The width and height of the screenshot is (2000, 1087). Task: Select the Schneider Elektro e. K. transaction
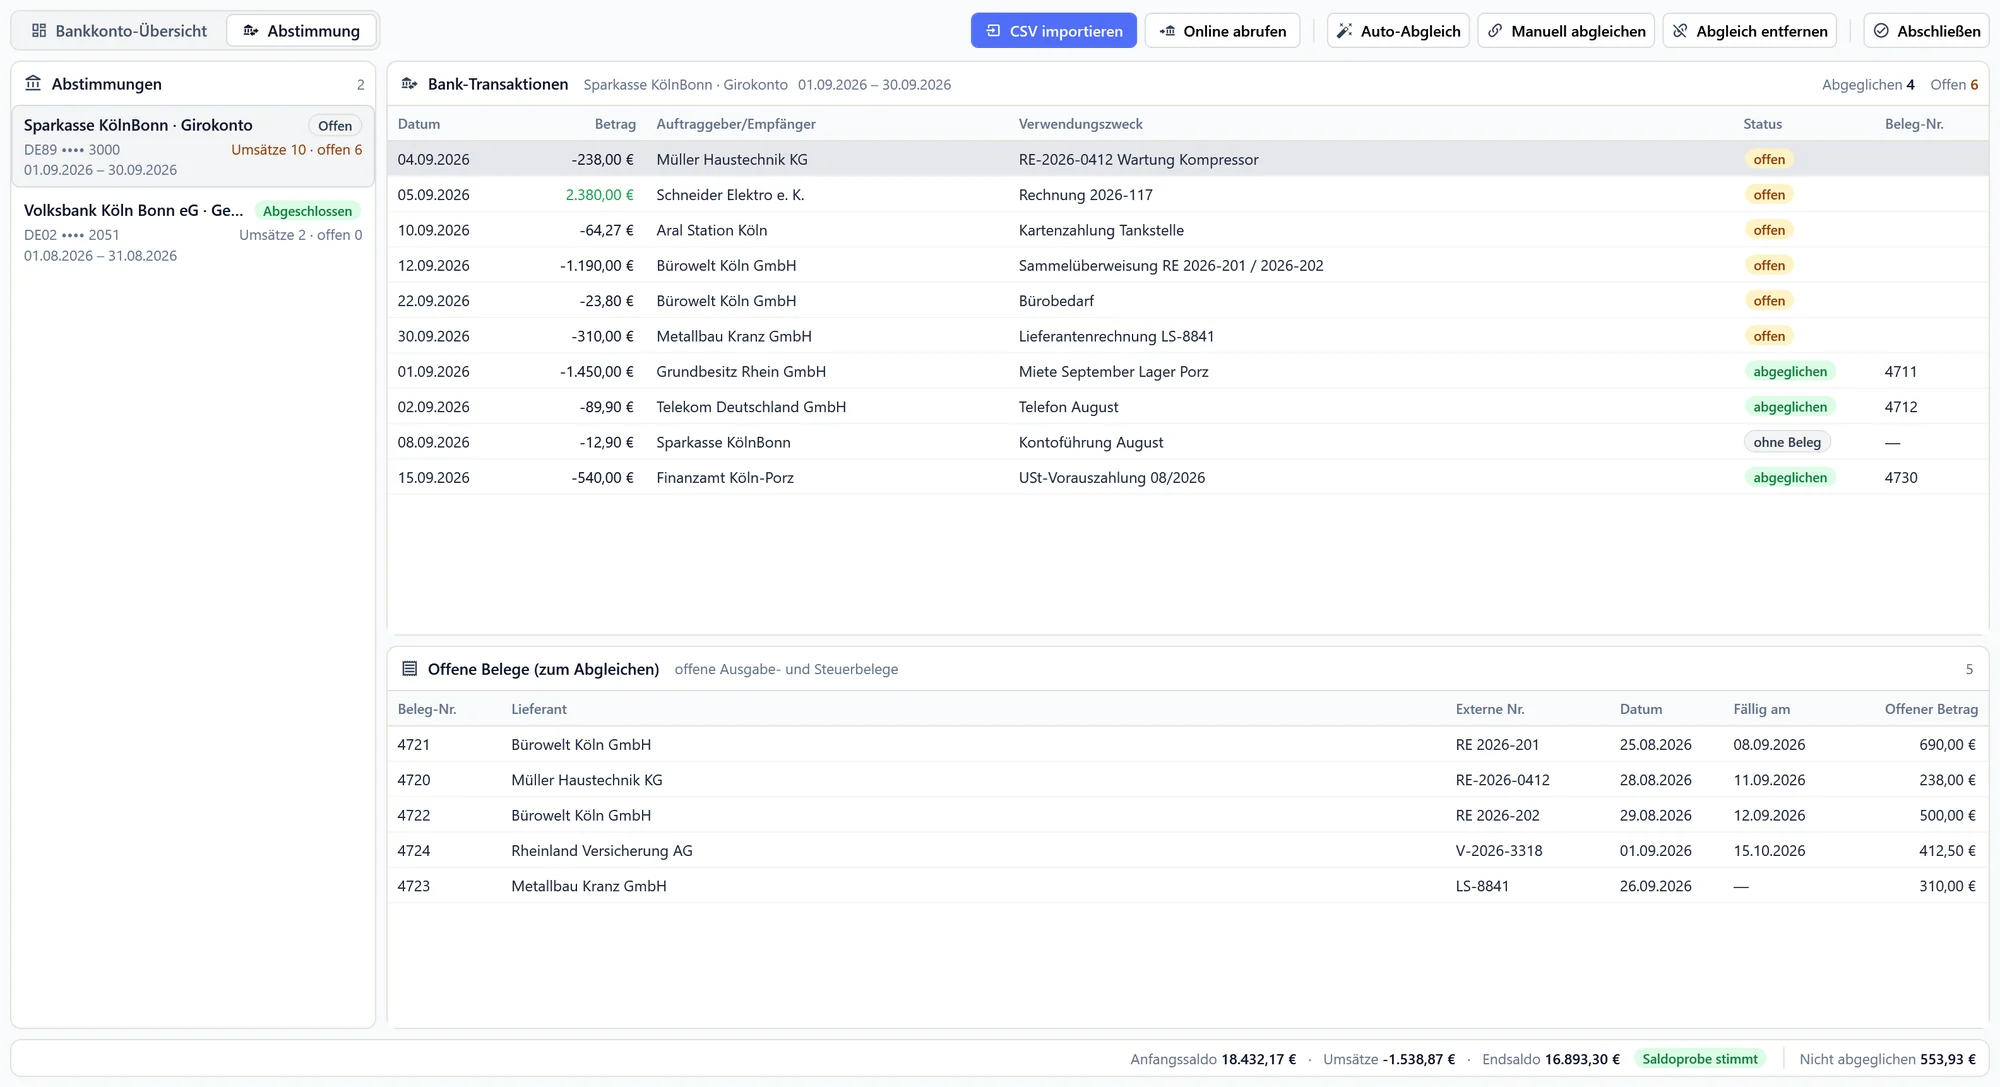pyautogui.click(x=1187, y=195)
